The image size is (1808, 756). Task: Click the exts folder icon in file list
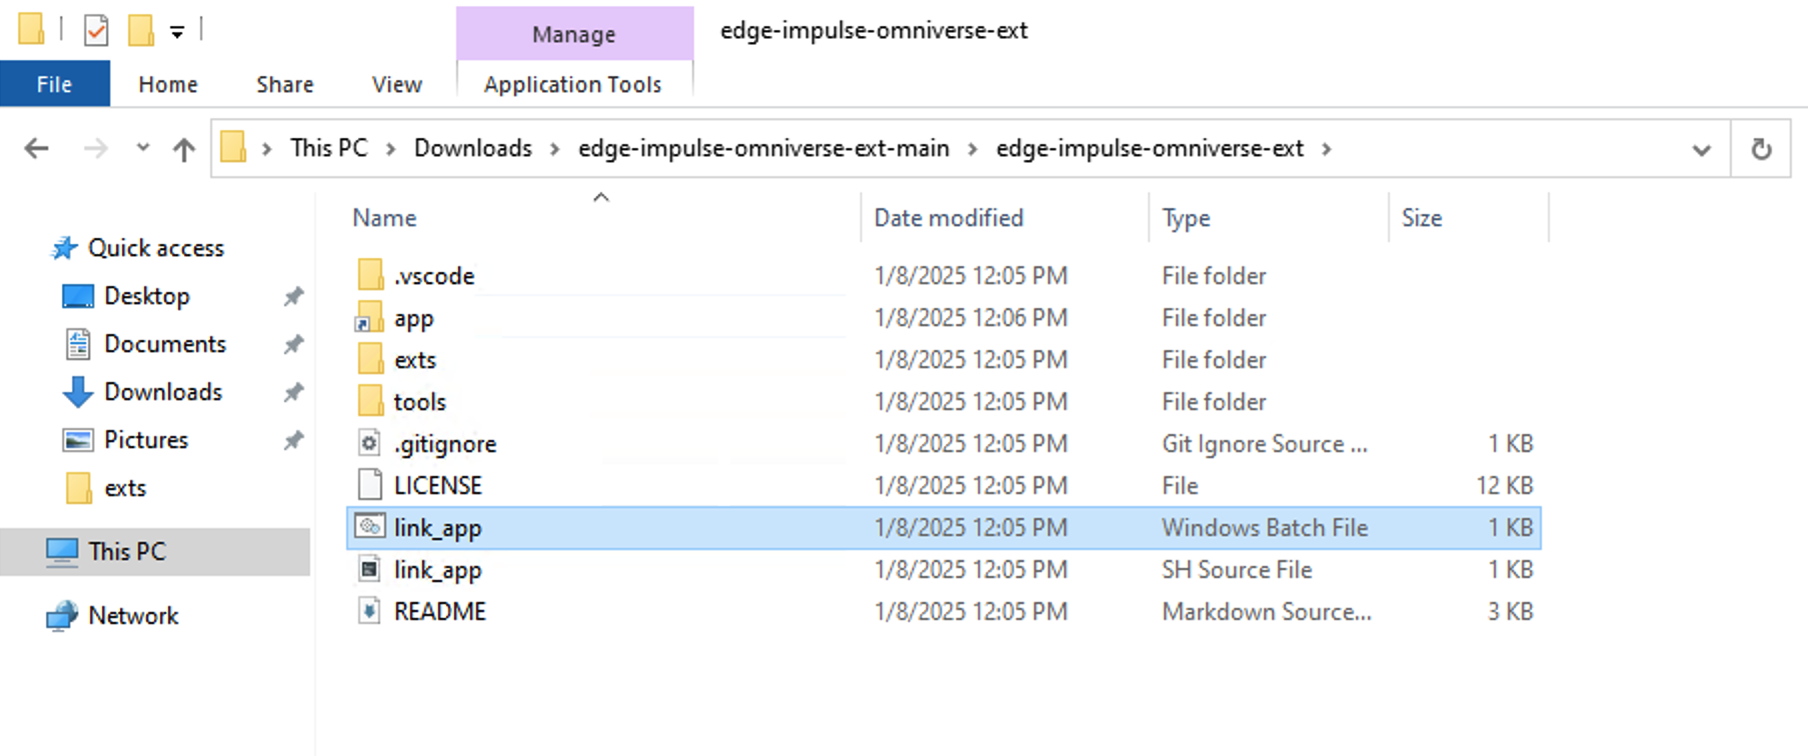[x=370, y=359]
